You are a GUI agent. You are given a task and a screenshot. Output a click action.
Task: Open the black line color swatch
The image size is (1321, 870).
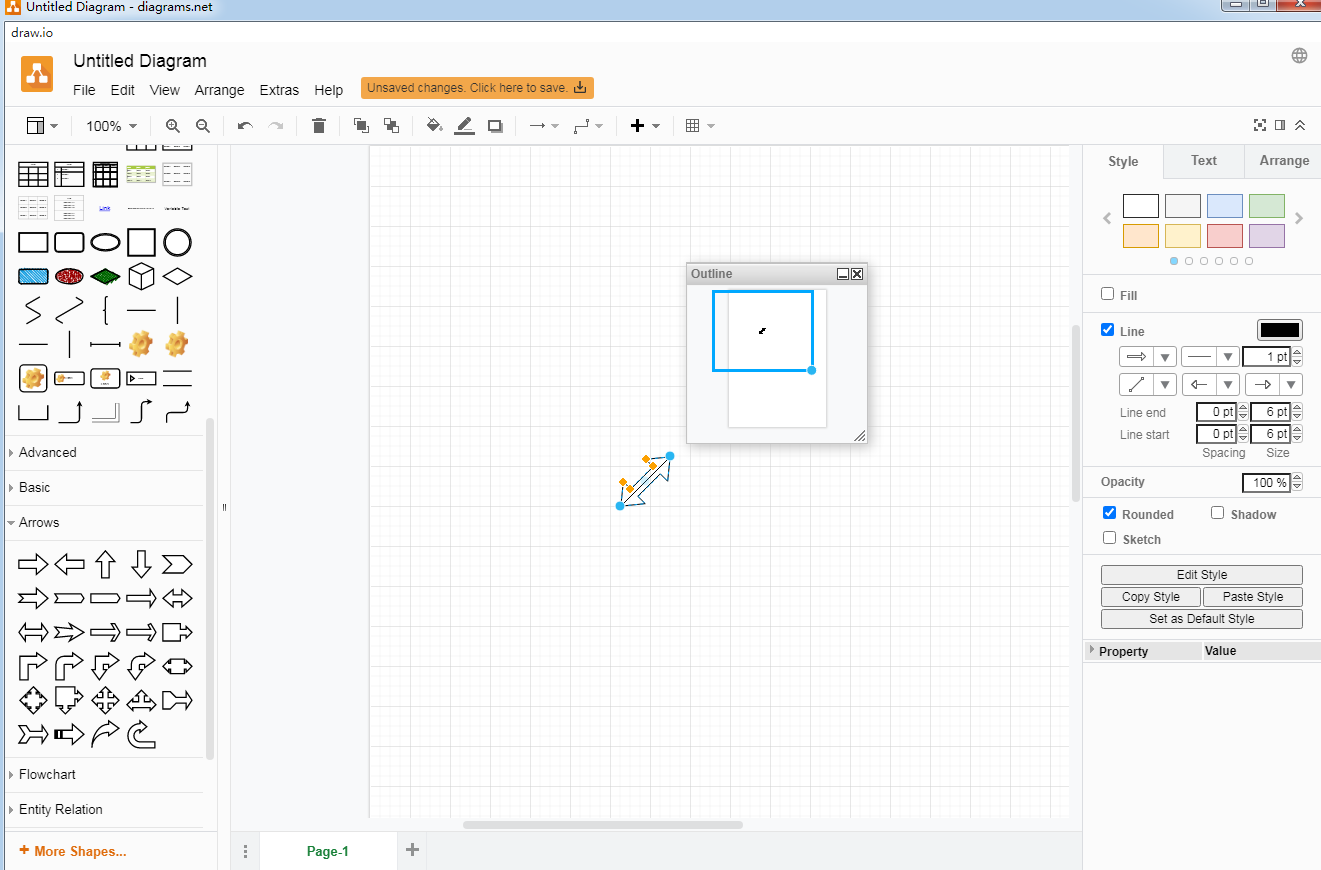(1279, 330)
